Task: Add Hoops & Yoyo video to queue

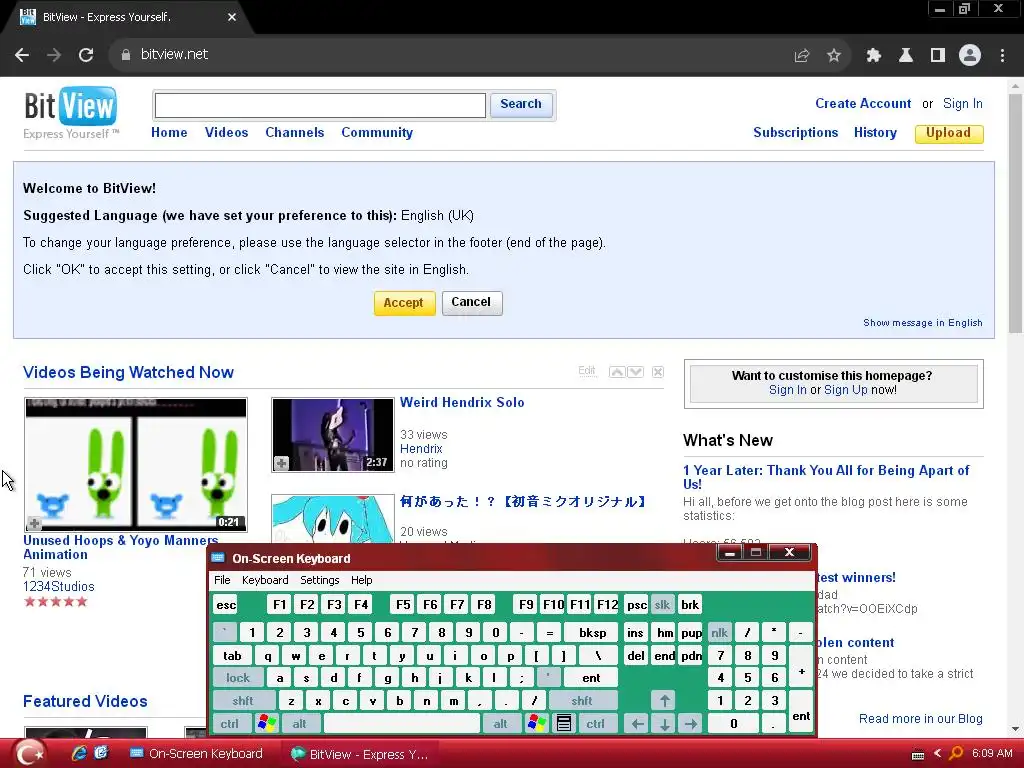Action: click(x=35, y=523)
